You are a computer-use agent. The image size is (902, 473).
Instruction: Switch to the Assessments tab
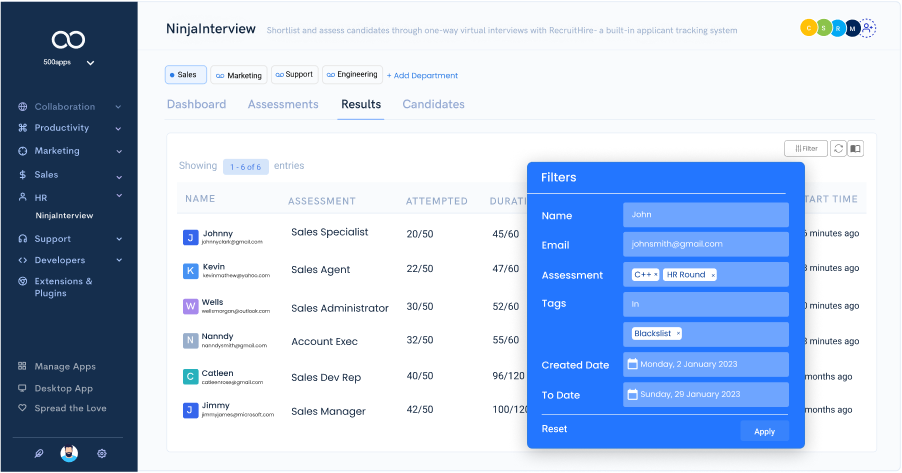click(283, 104)
